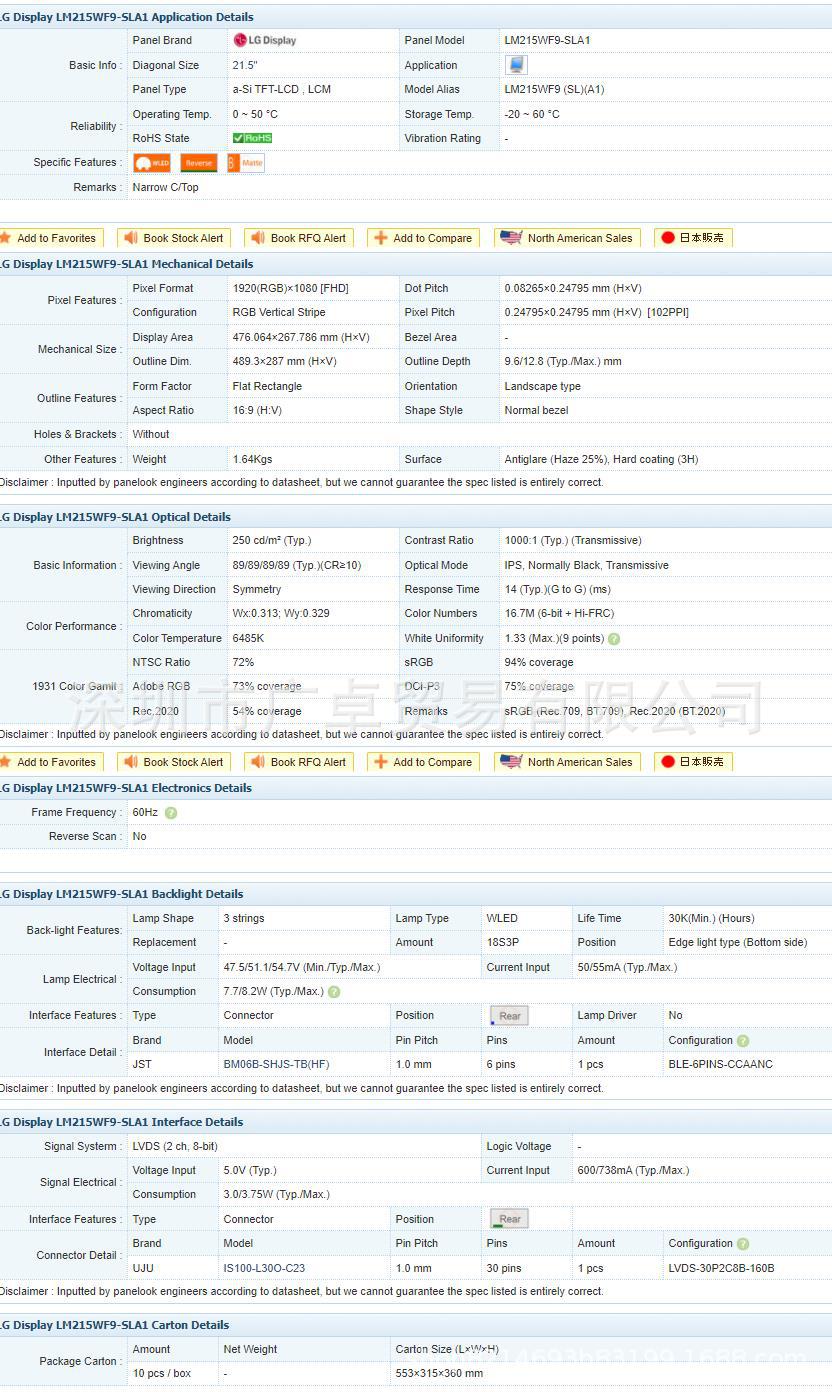Viewport: 832px width, 1392px height.
Task: Click Book RFQ Alert under Optical Details
Action: [299, 762]
